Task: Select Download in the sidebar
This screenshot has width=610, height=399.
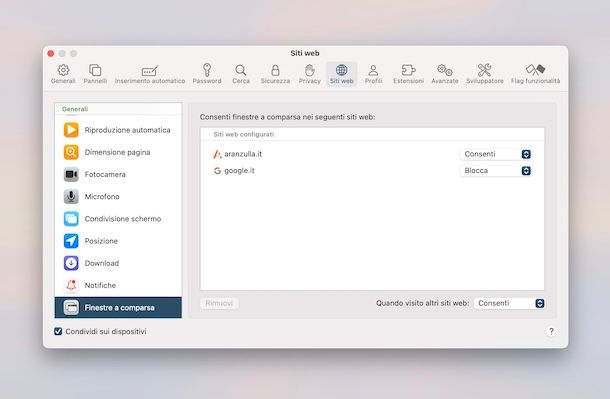Action: tap(118, 263)
